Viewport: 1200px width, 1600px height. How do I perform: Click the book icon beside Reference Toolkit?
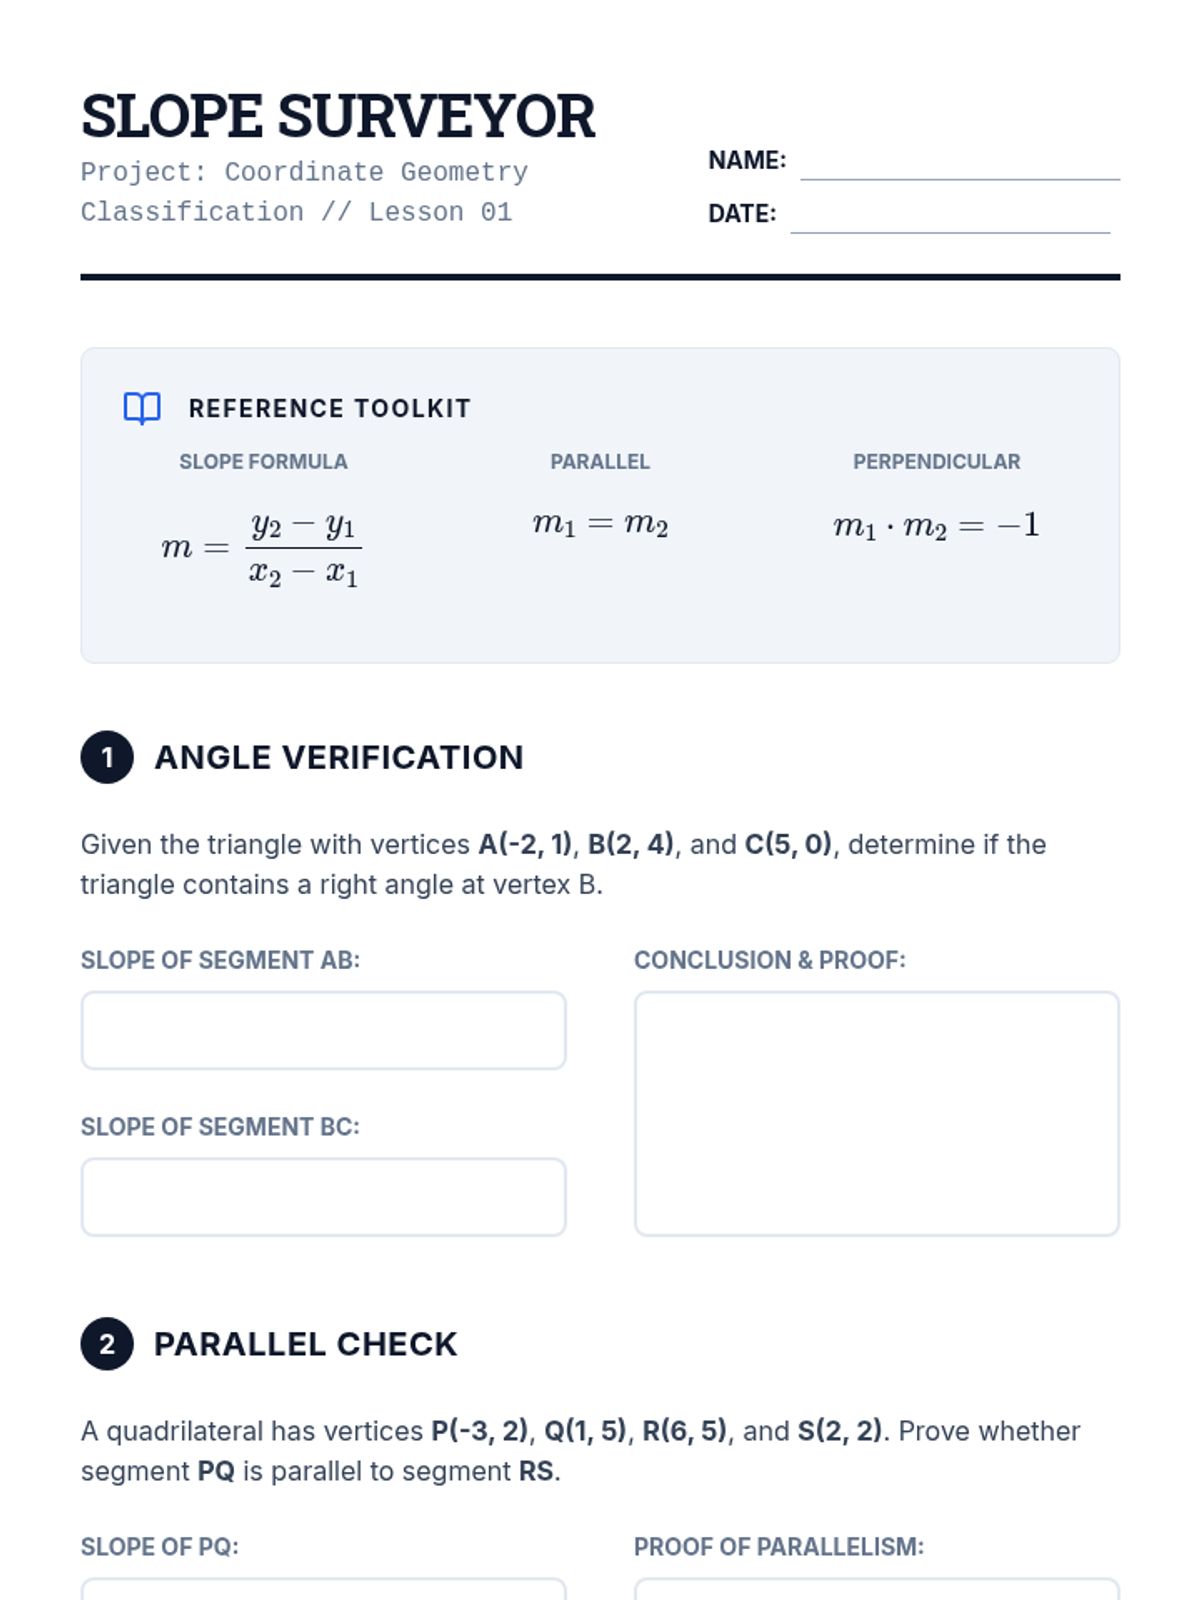tap(142, 408)
